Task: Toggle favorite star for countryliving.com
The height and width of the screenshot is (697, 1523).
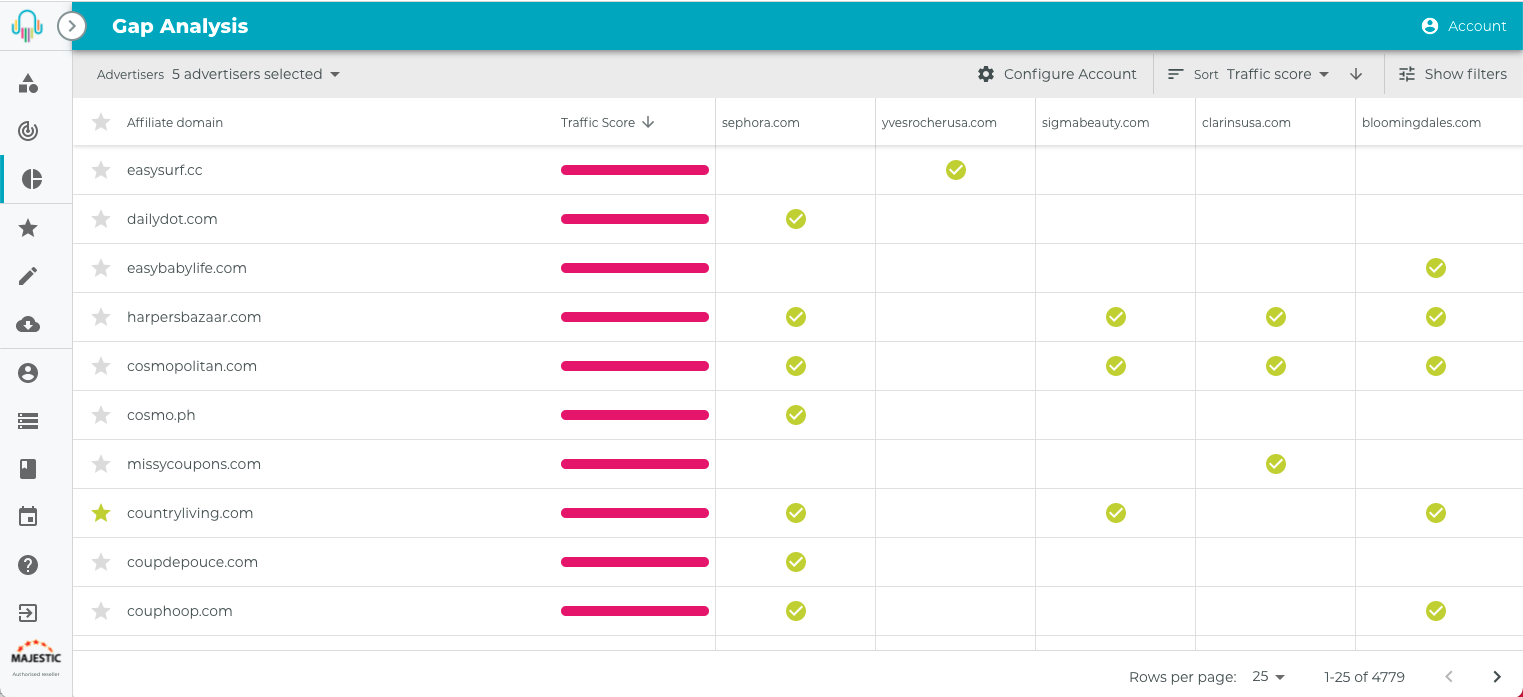Action: [101, 513]
